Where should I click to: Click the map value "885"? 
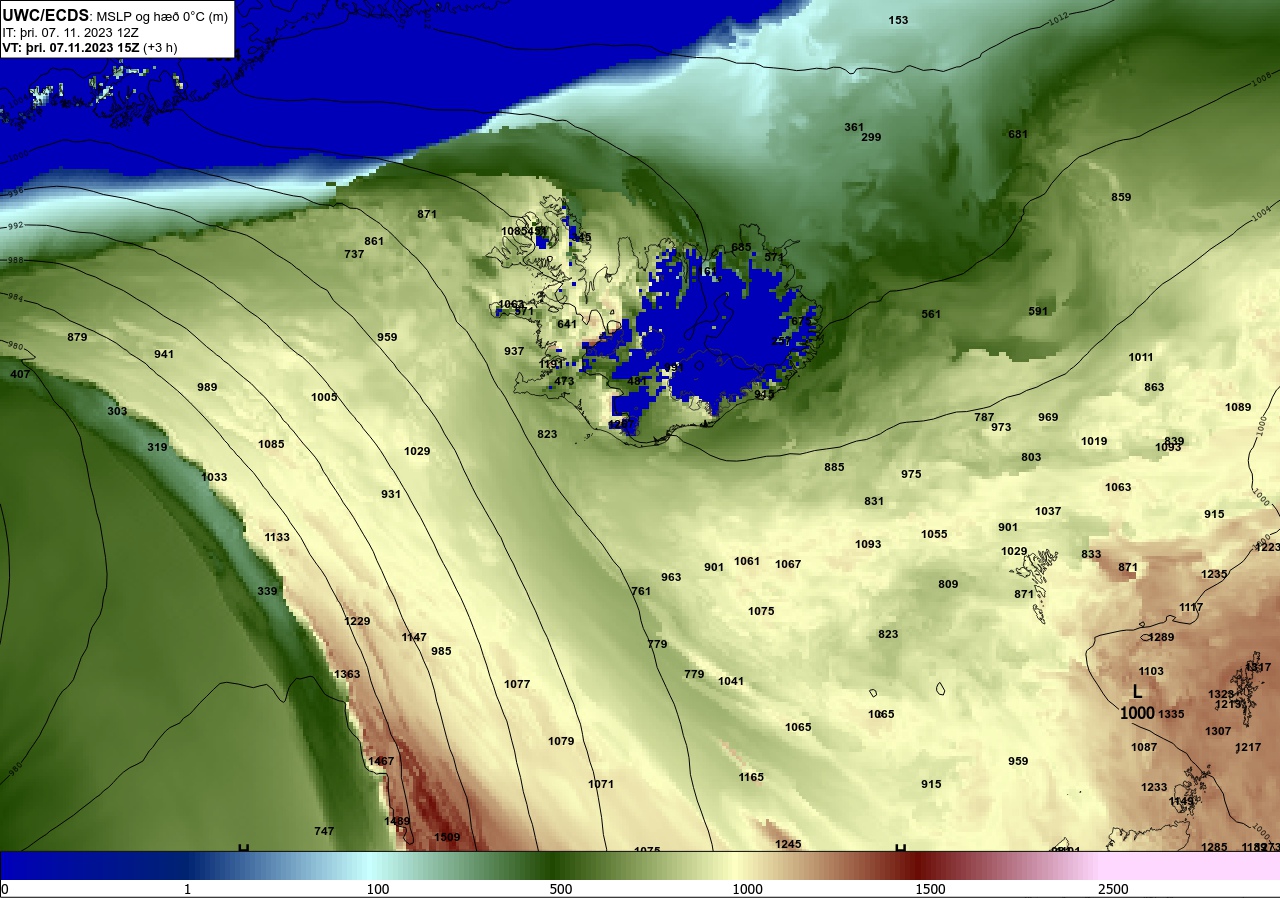(x=834, y=467)
